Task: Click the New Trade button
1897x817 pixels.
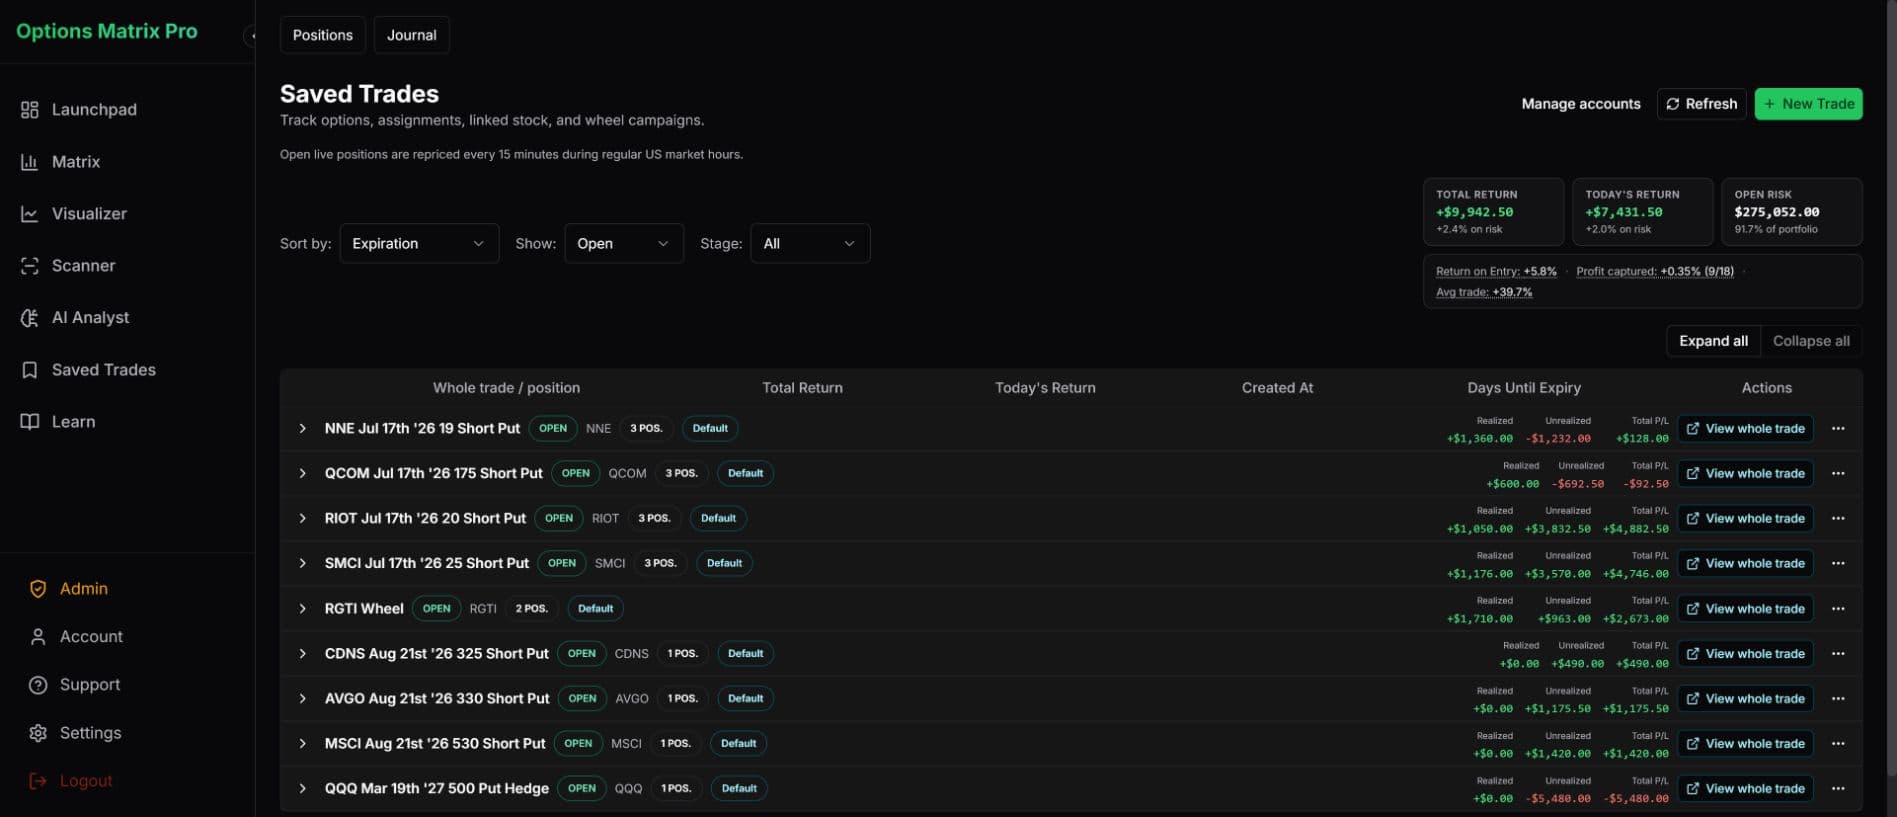Action: (x=1808, y=104)
